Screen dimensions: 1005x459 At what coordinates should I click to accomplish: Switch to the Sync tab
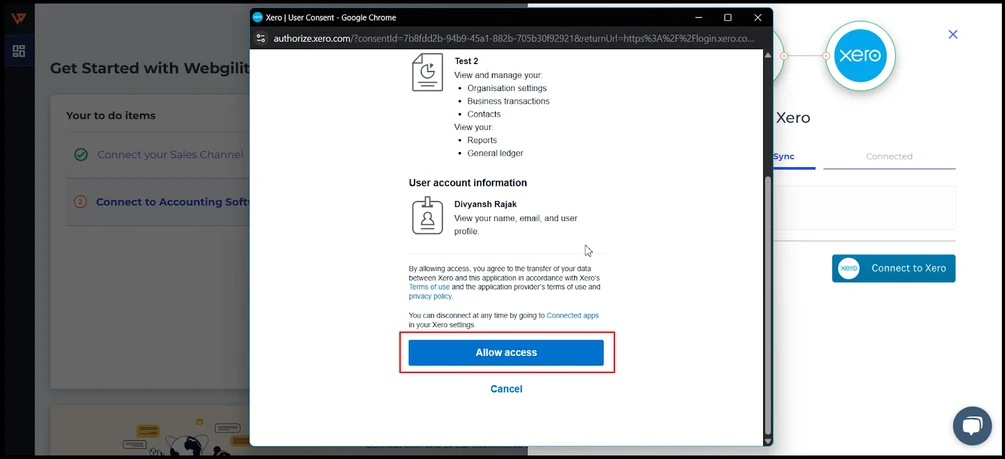click(784, 156)
